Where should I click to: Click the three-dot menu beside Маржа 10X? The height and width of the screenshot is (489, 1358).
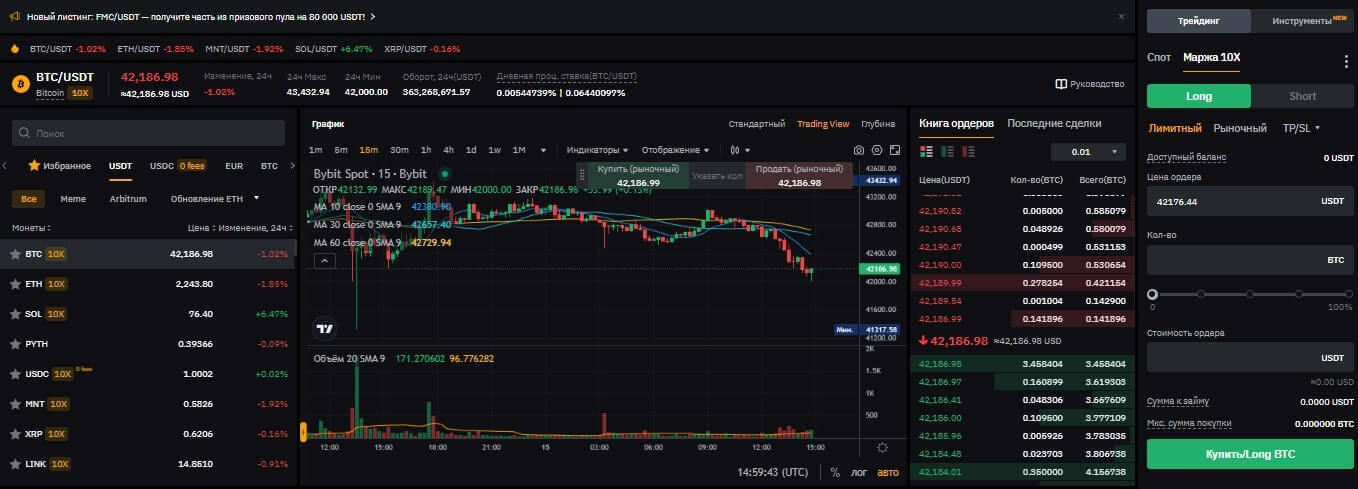tap(1346, 61)
